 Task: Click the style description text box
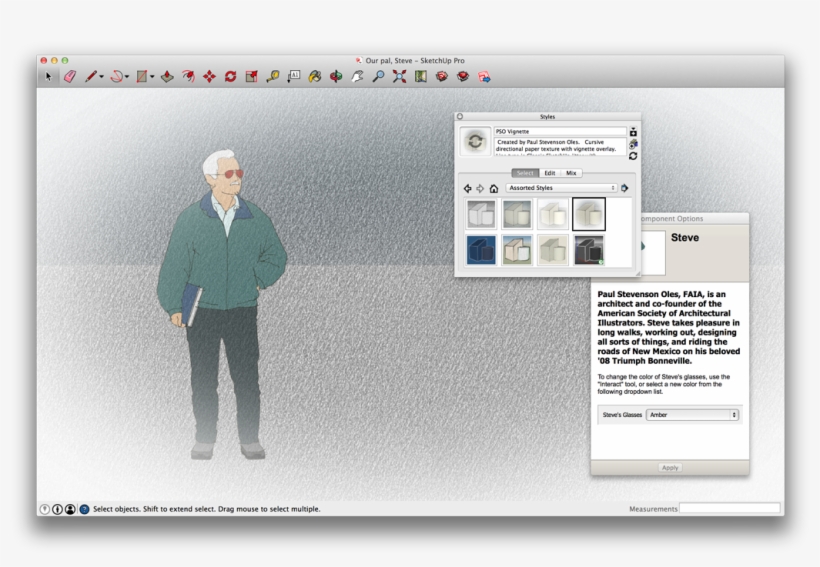tap(560, 146)
